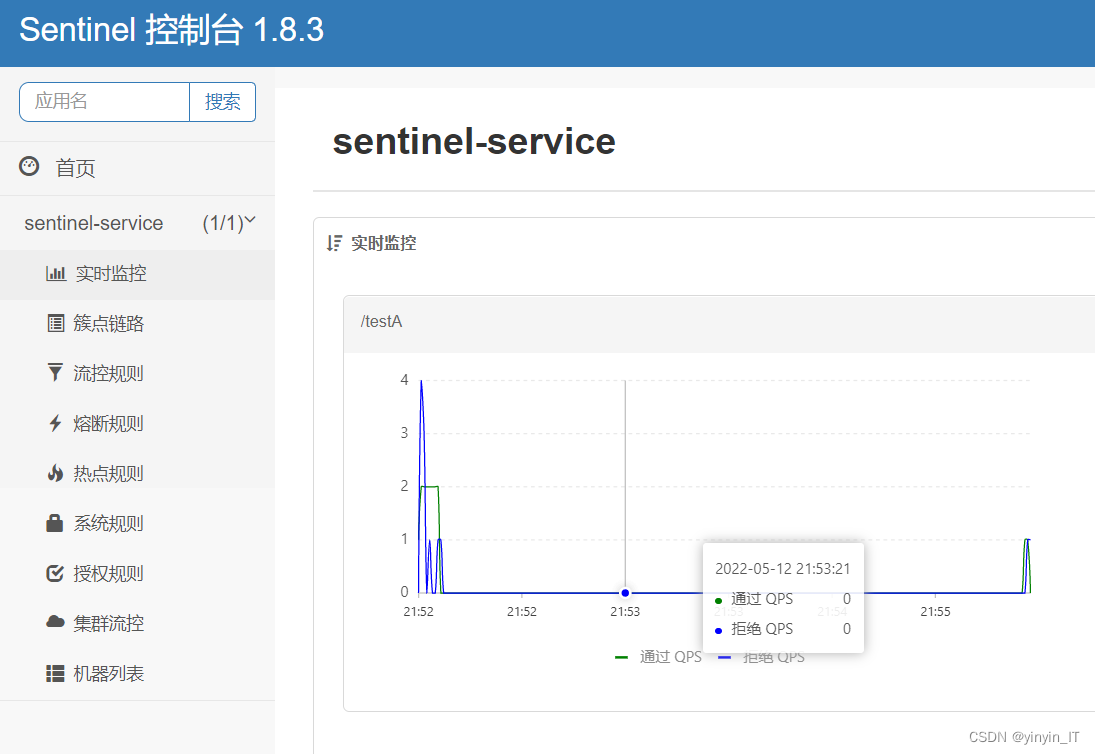This screenshot has width=1095, height=754.
Task: Open the 首页 home menu item
Action: [138, 168]
